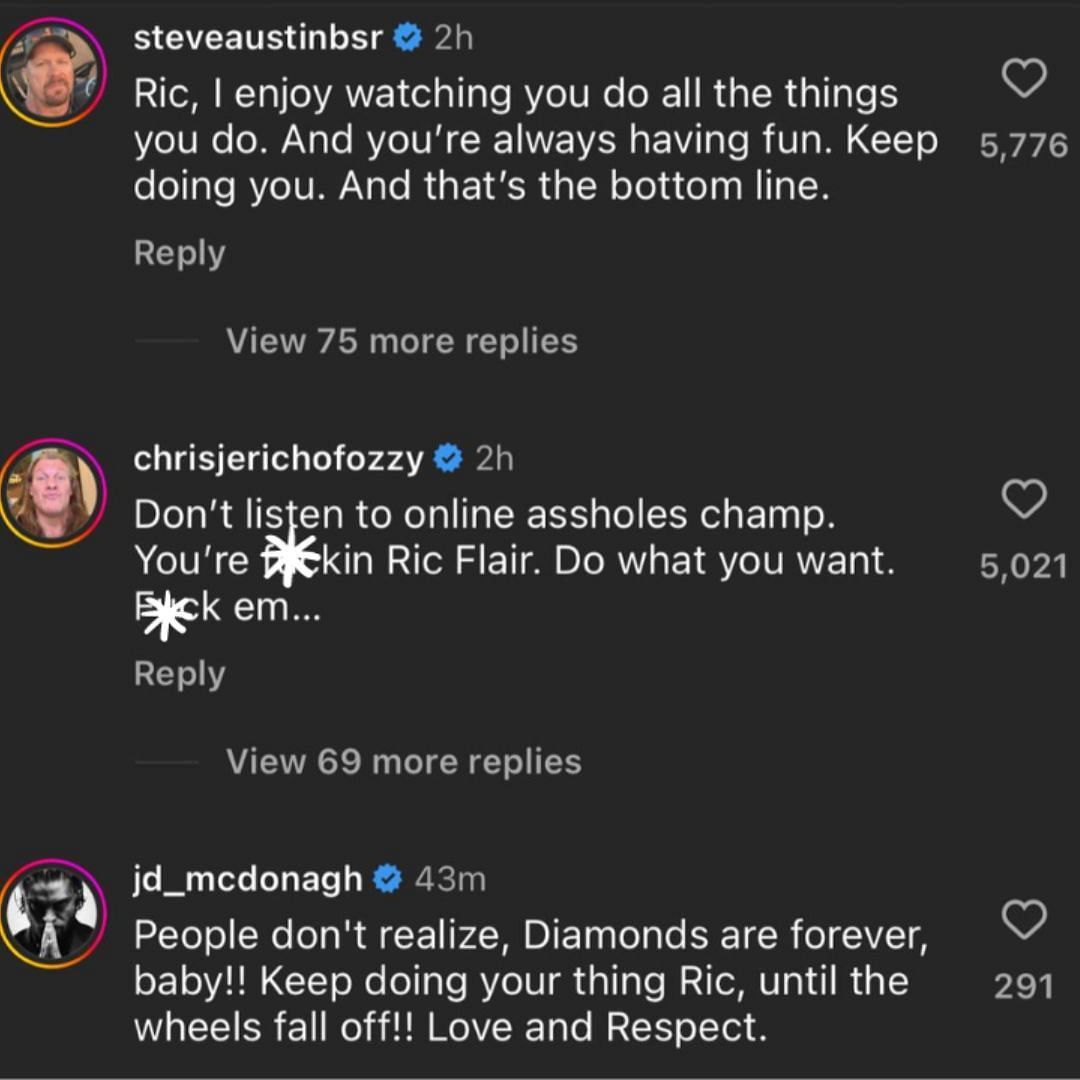Reply to steveaustinbsr's comment
This screenshot has width=1080, height=1080.
[x=179, y=253]
